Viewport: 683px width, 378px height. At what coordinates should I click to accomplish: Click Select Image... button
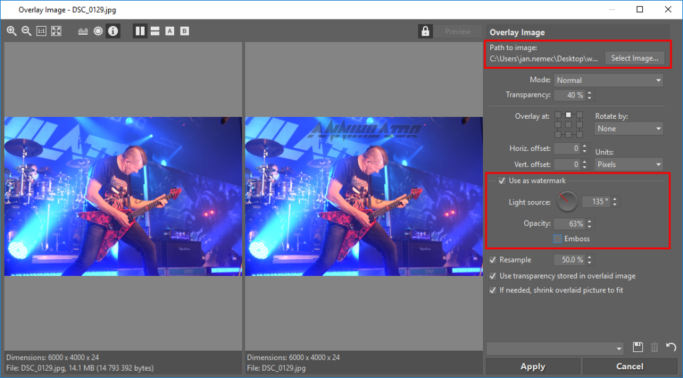click(x=634, y=58)
